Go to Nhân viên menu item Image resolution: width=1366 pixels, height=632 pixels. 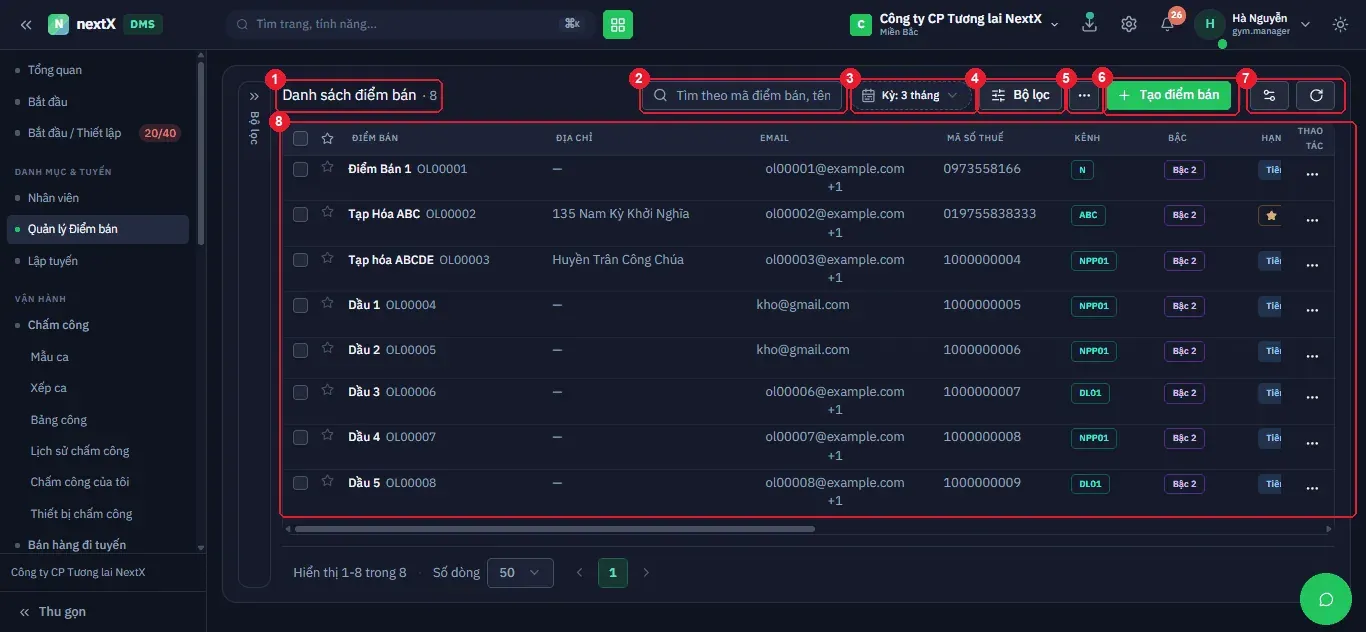(x=53, y=198)
